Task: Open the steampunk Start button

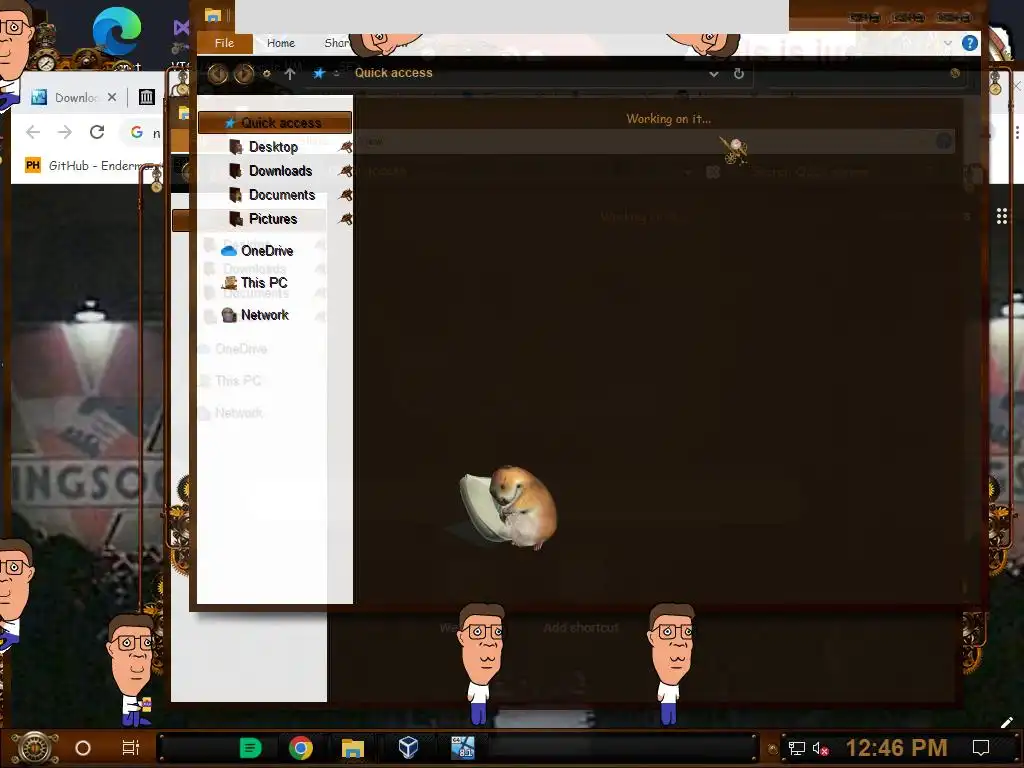Action: [35, 748]
